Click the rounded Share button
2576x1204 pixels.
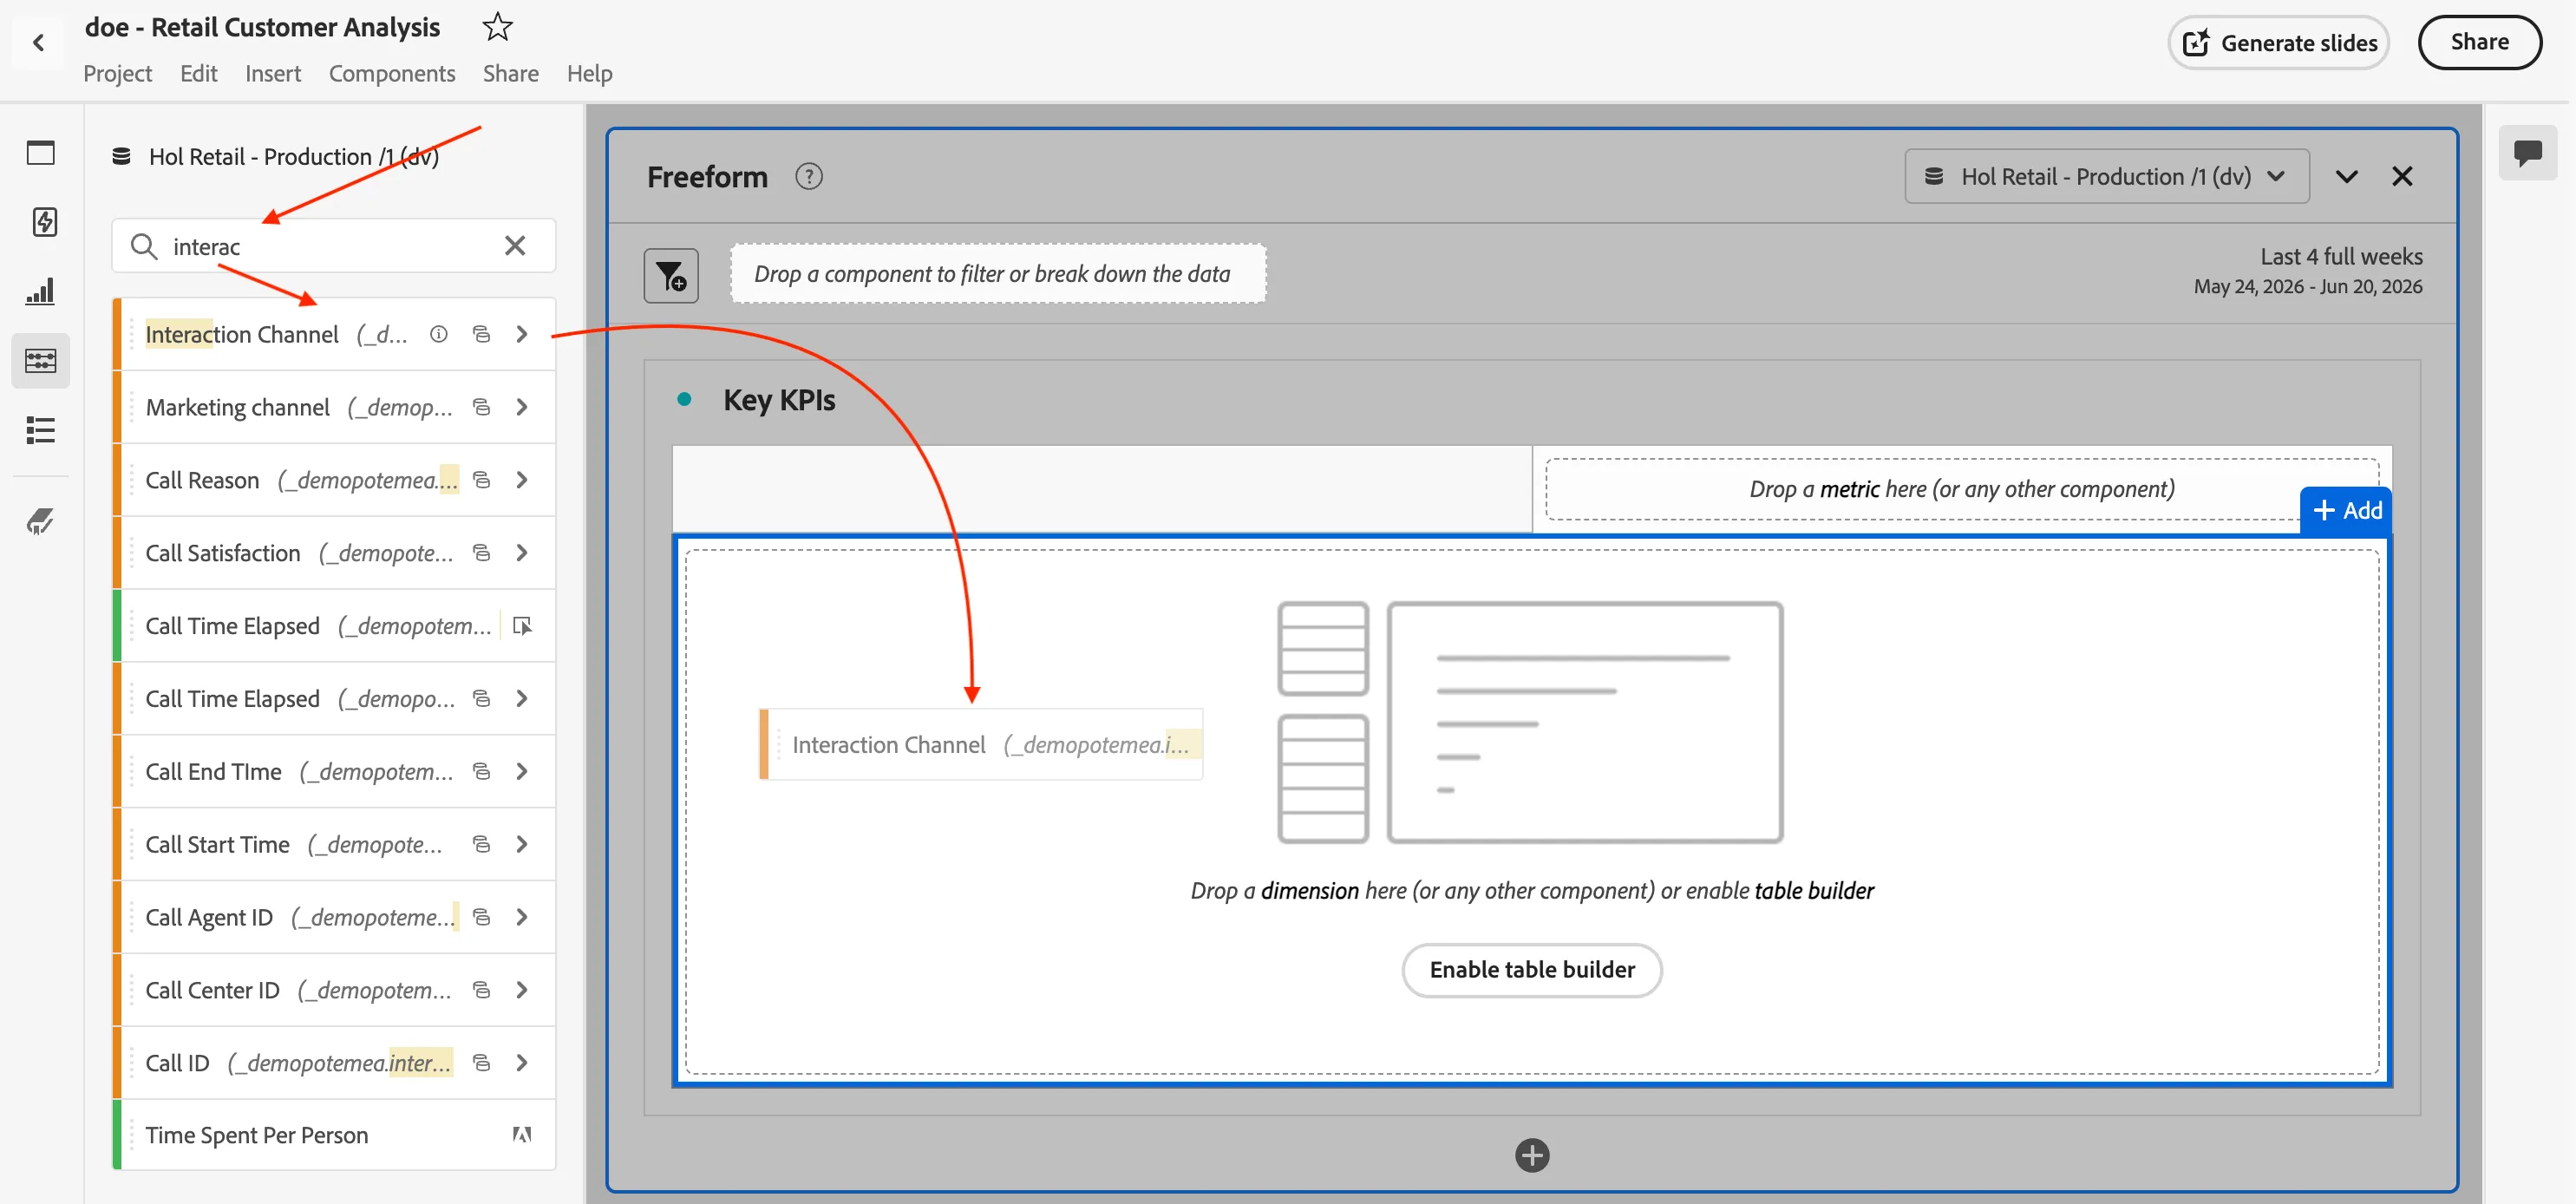(2479, 42)
